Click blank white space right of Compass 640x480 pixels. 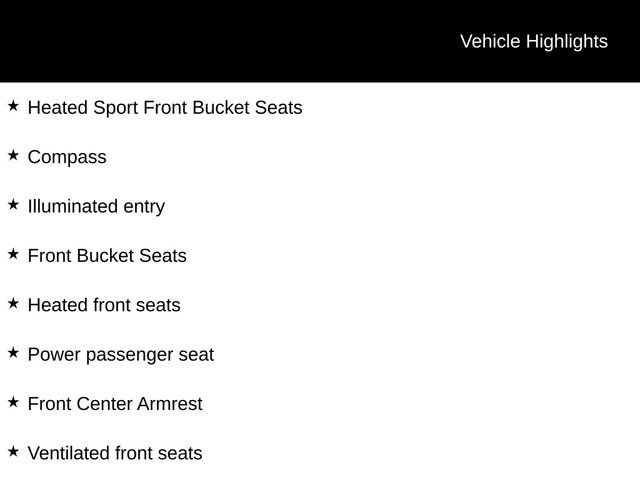(x=400, y=157)
